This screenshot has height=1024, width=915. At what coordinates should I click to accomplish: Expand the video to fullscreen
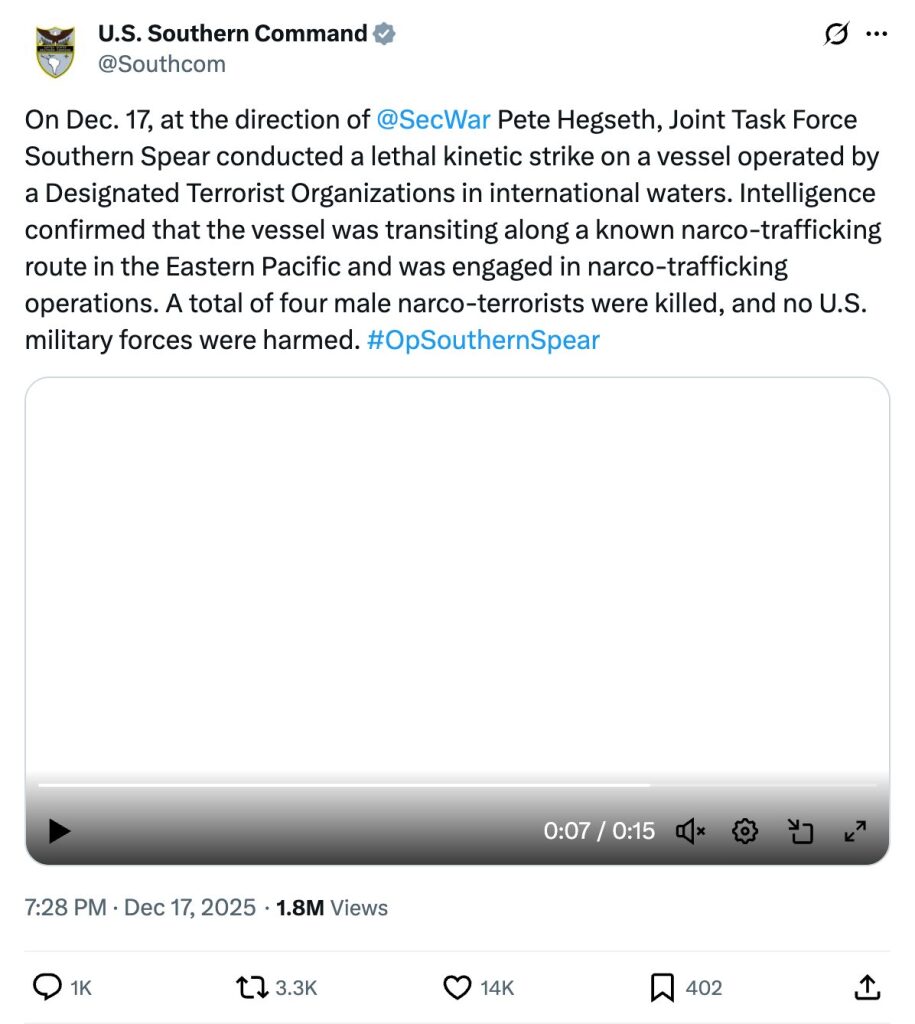855,830
